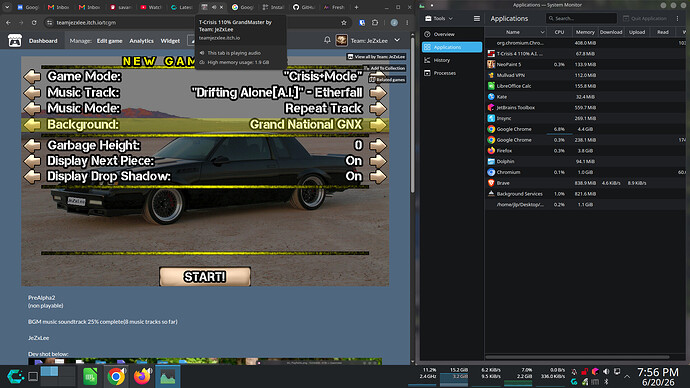Select Applications in System Monitor sidebar
This screenshot has width=690, height=388.
coord(452,47)
